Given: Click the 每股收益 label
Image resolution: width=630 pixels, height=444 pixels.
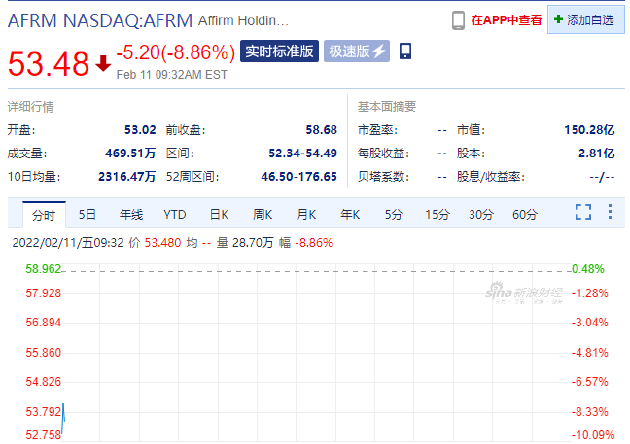Looking at the screenshot, I should click(x=383, y=153).
